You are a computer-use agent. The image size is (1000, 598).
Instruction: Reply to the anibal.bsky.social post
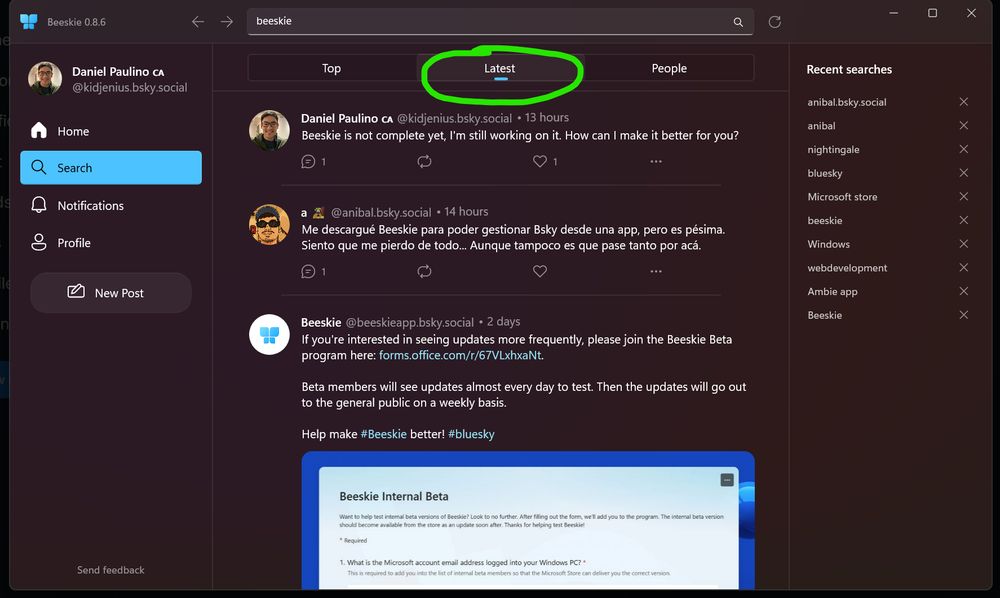point(308,272)
